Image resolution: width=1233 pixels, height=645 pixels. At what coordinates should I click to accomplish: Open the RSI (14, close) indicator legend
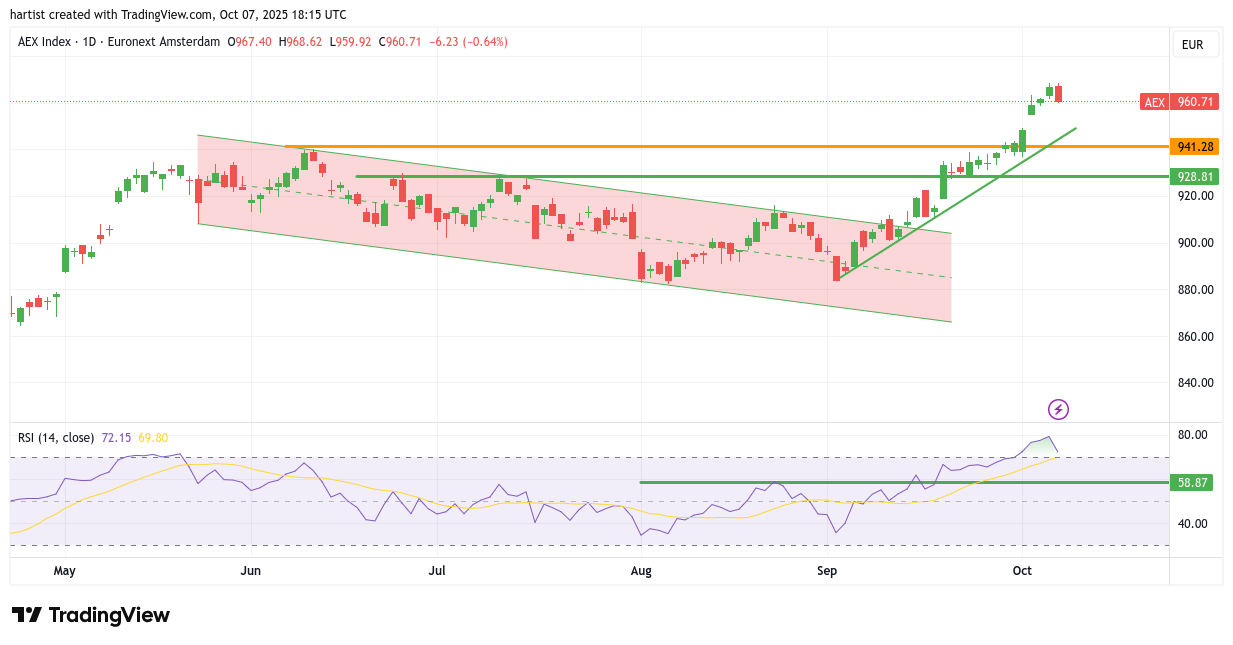tap(56, 438)
